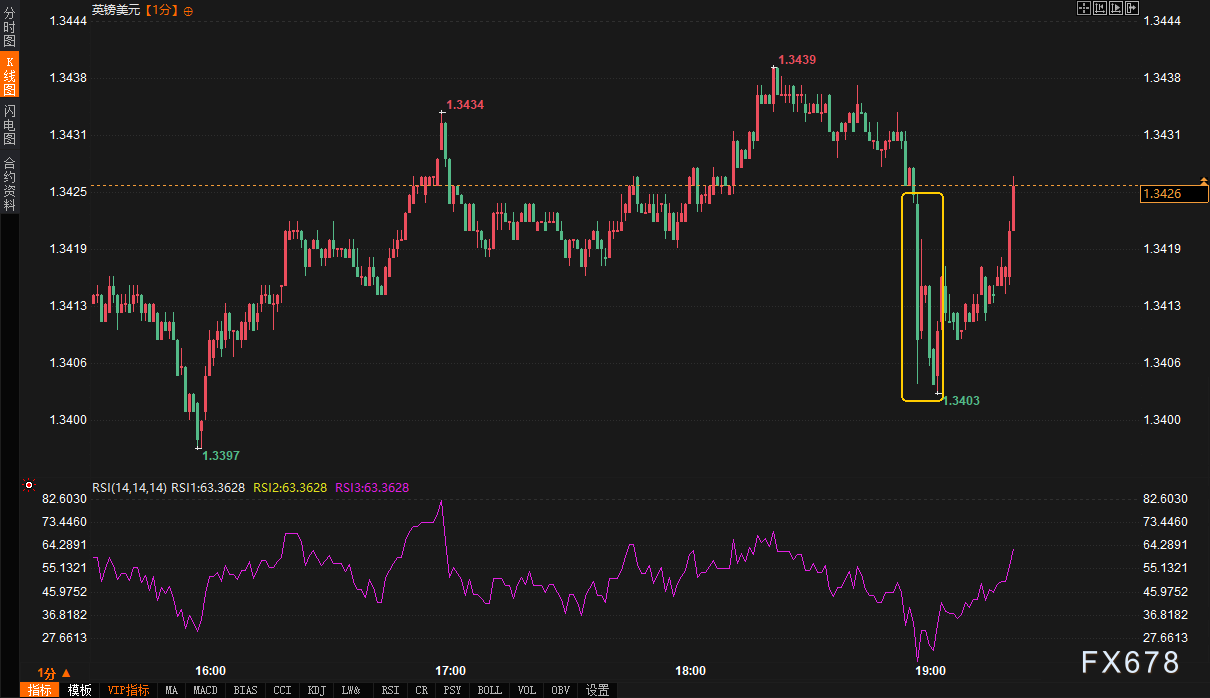The width and height of the screenshot is (1210, 698).
Task: Open indicator 设置 settings
Action: coord(597,690)
